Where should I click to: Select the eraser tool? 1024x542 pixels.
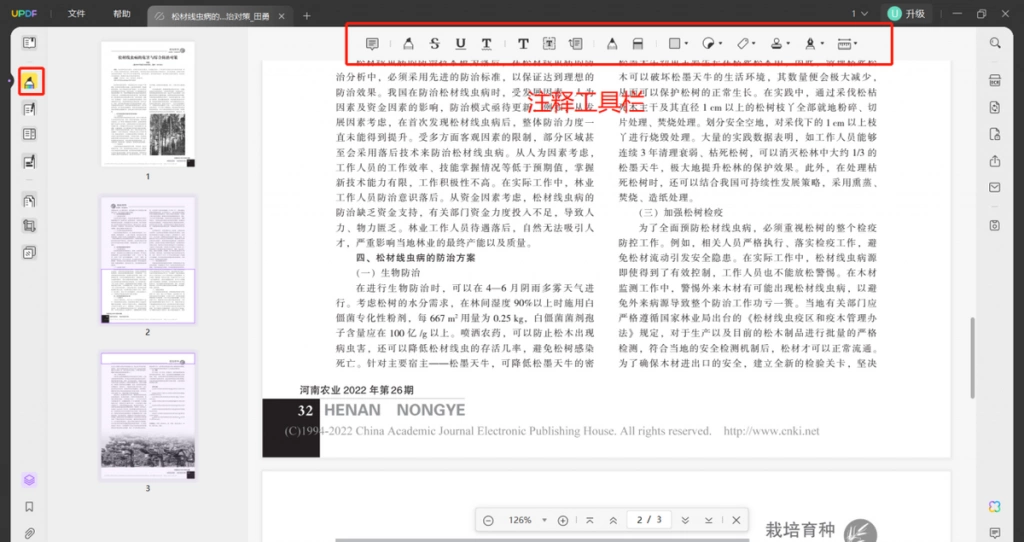point(638,44)
